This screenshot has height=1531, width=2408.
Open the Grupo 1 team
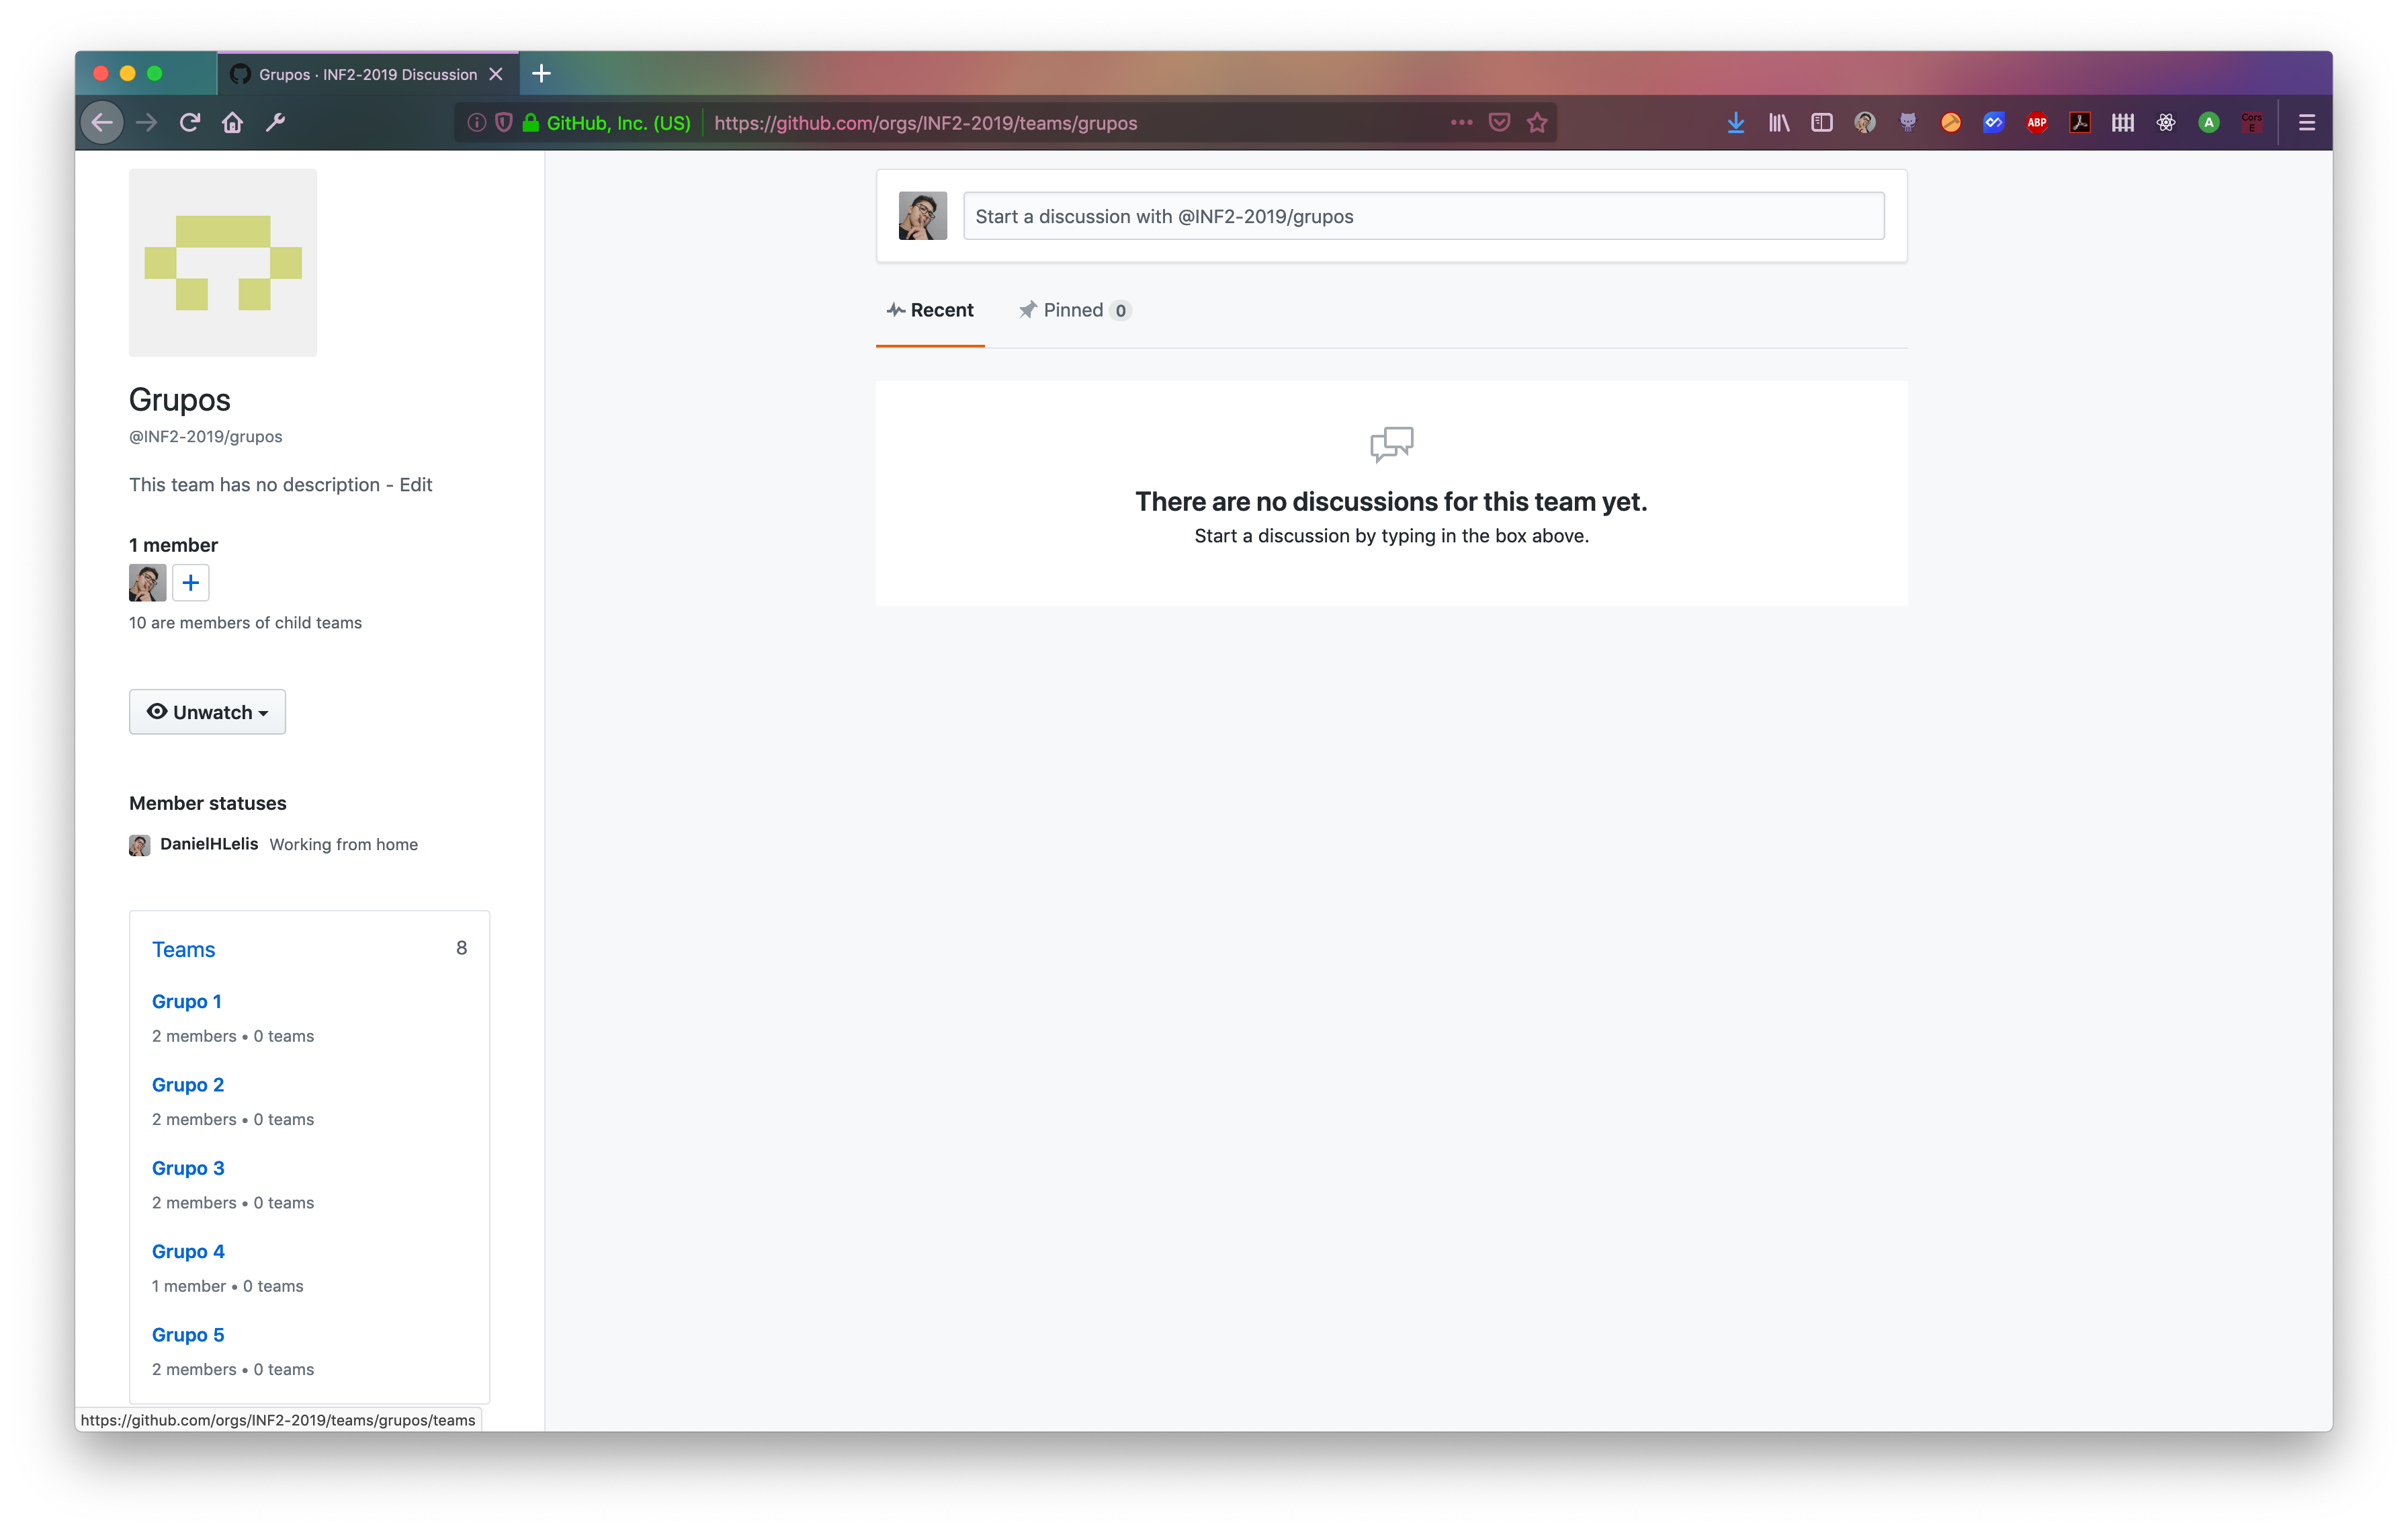(x=187, y=1001)
